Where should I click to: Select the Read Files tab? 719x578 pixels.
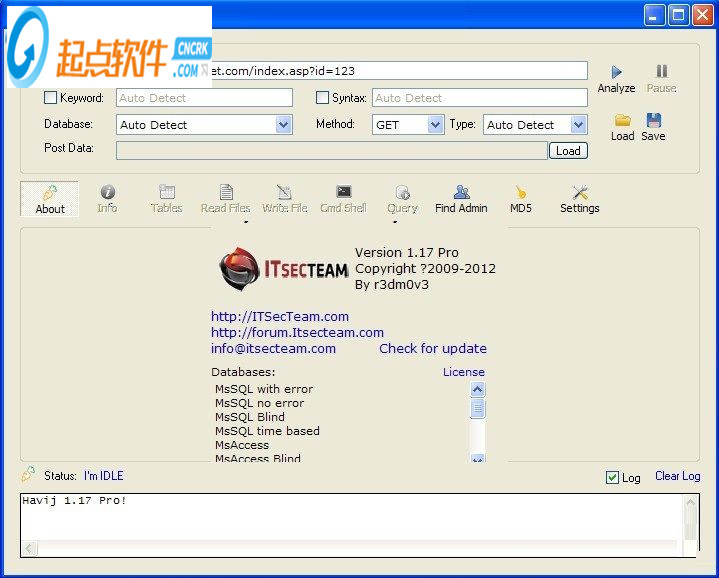(226, 199)
